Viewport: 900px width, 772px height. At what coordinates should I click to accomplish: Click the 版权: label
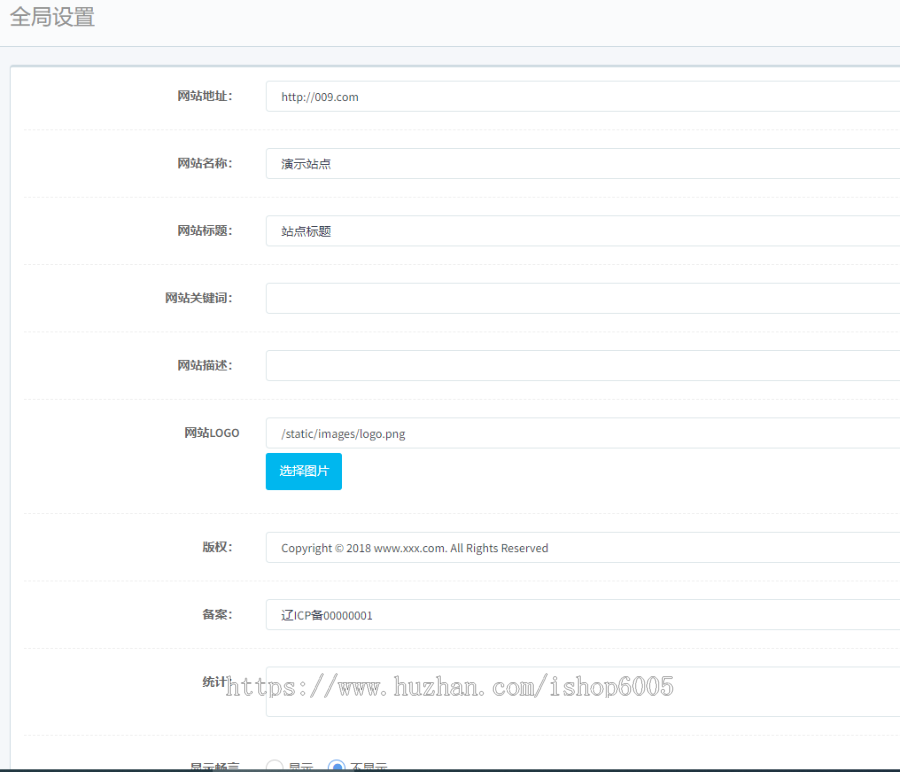tap(217, 547)
